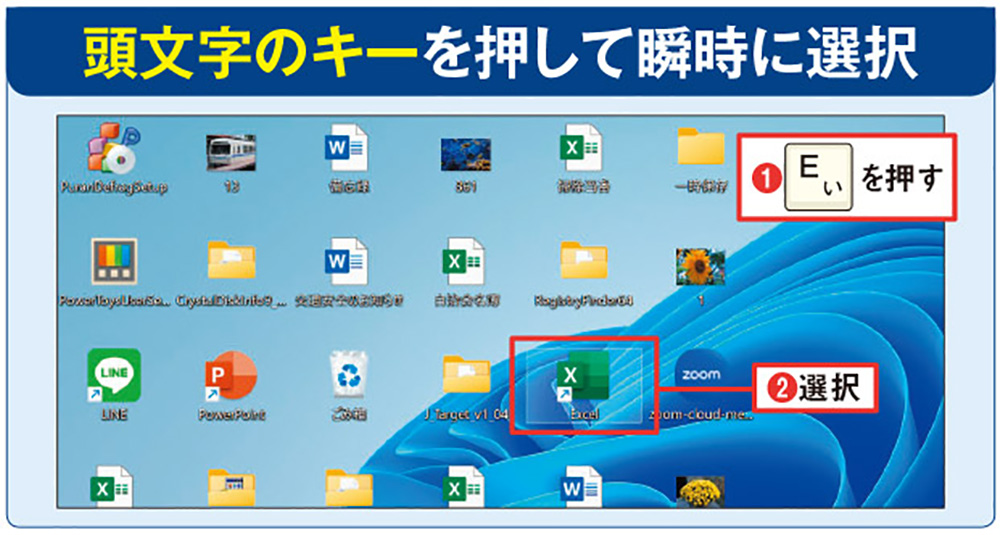Image resolution: width=1000 pixels, height=535 pixels.
Task: Select the 自治会名簿 Excel file
Action: pos(466,262)
